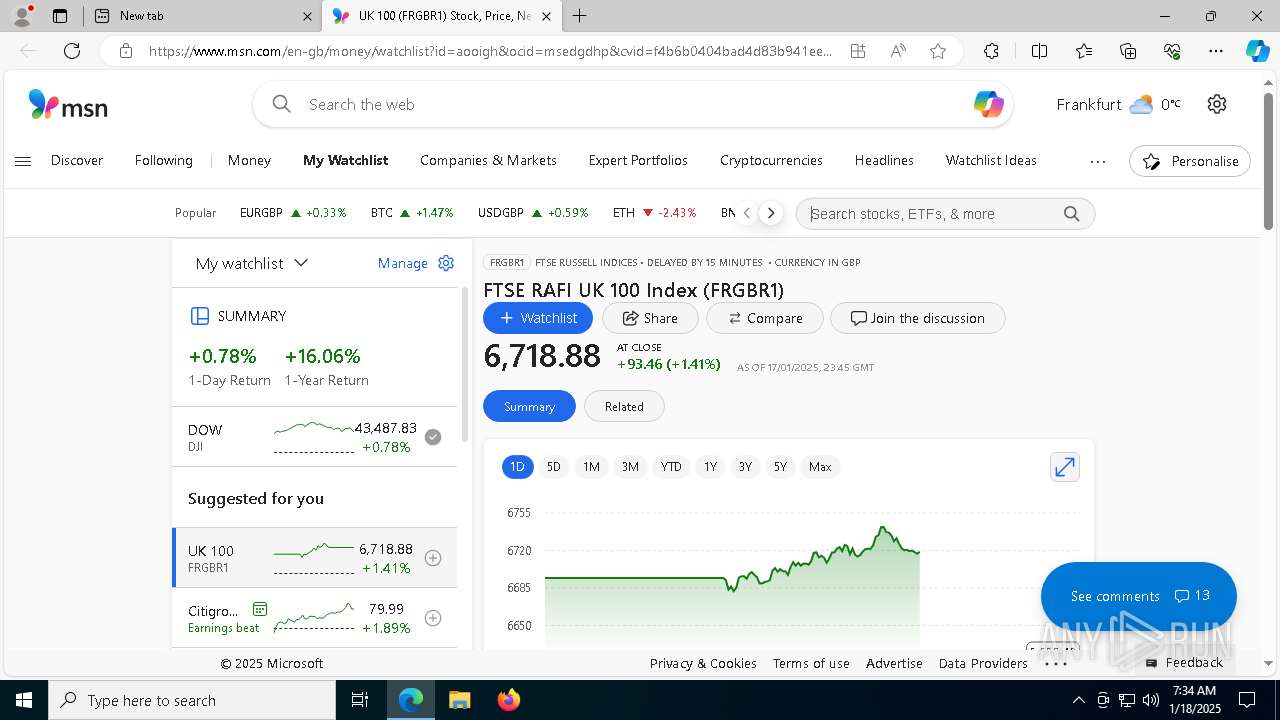
Task: Click the Copilot icon in search bar
Action: [x=988, y=104]
